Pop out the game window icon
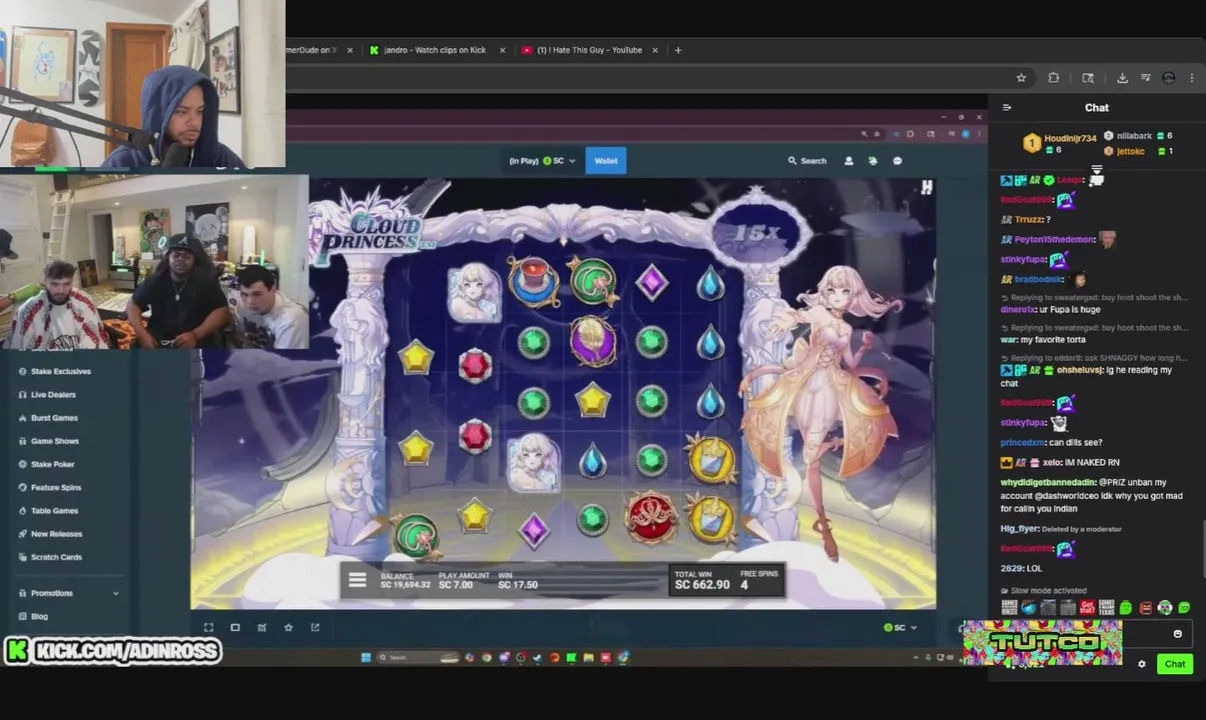Image resolution: width=1206 pixels, height=720 pixels. point(315,627)
